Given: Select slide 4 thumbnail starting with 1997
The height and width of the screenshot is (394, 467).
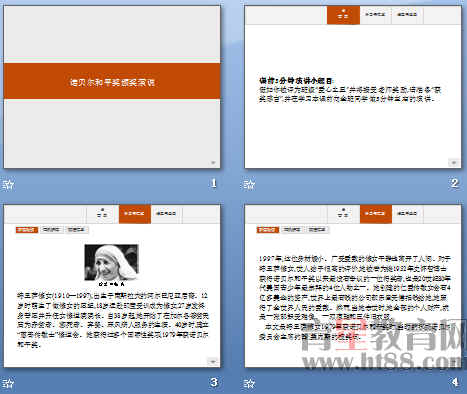Looking at the screenshot, I should [353, 286].
